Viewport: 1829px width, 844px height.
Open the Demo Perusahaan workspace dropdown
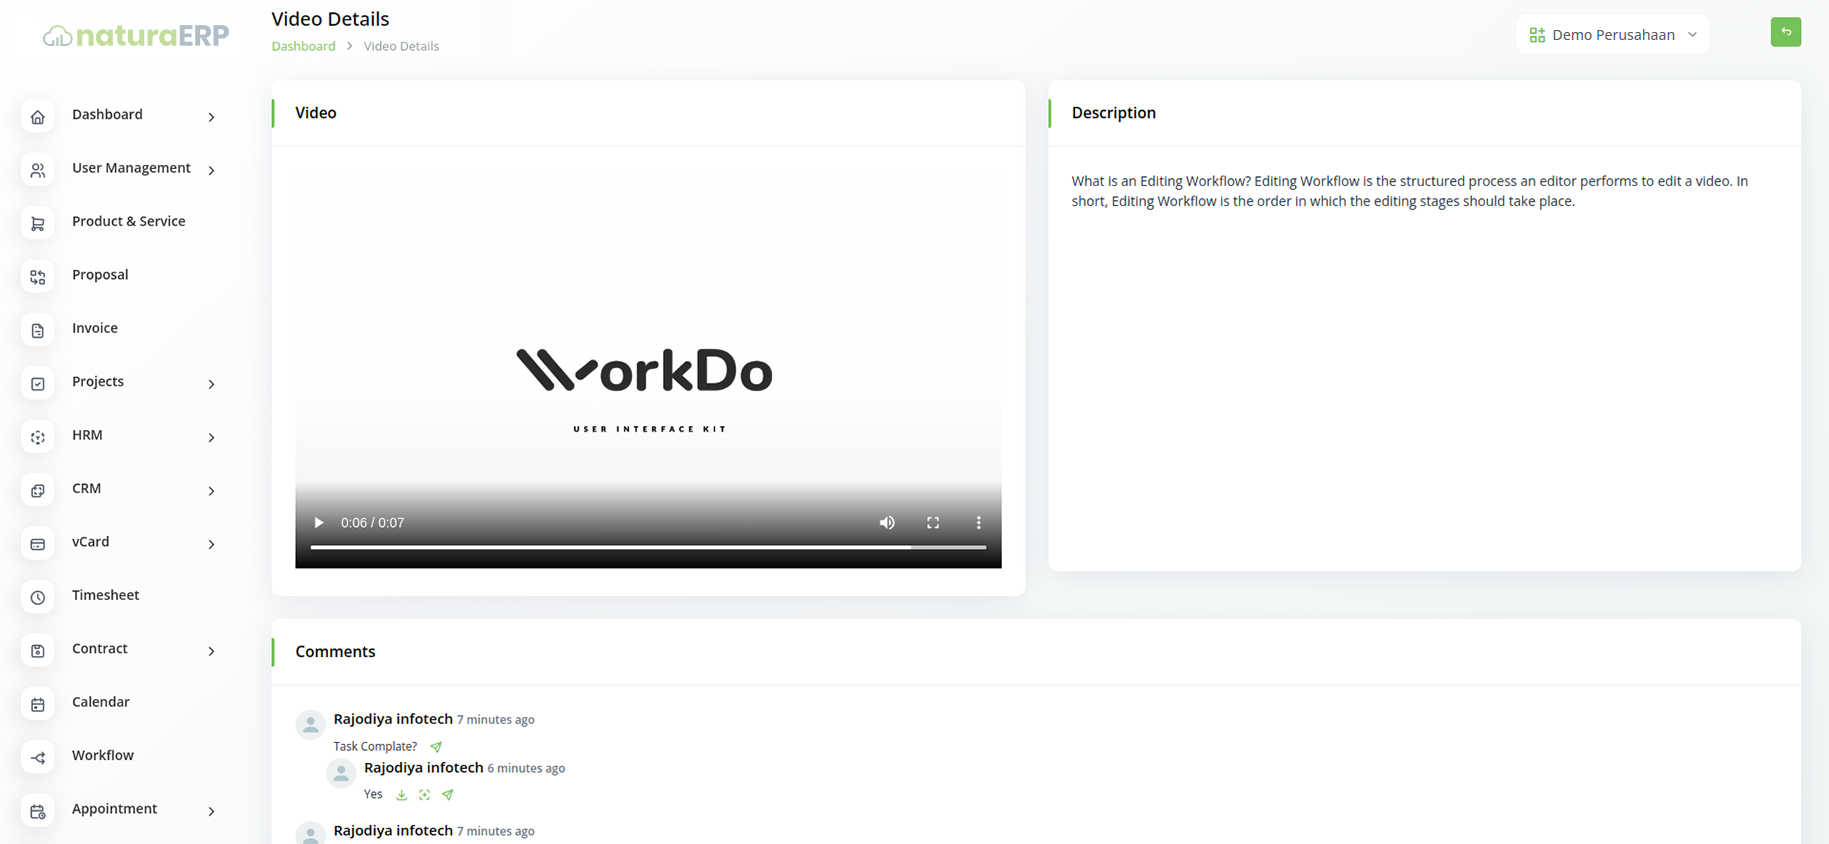tap(1613, 35)
